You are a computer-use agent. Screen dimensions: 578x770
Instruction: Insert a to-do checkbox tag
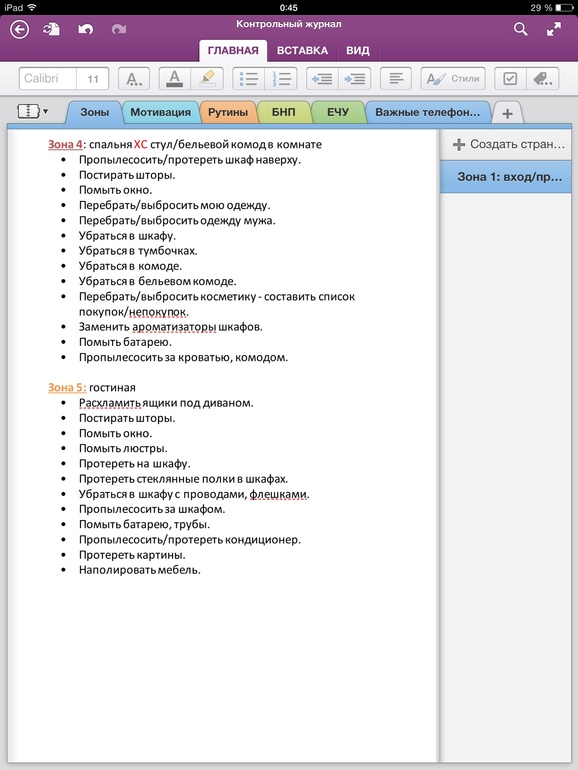coord(510,79)
